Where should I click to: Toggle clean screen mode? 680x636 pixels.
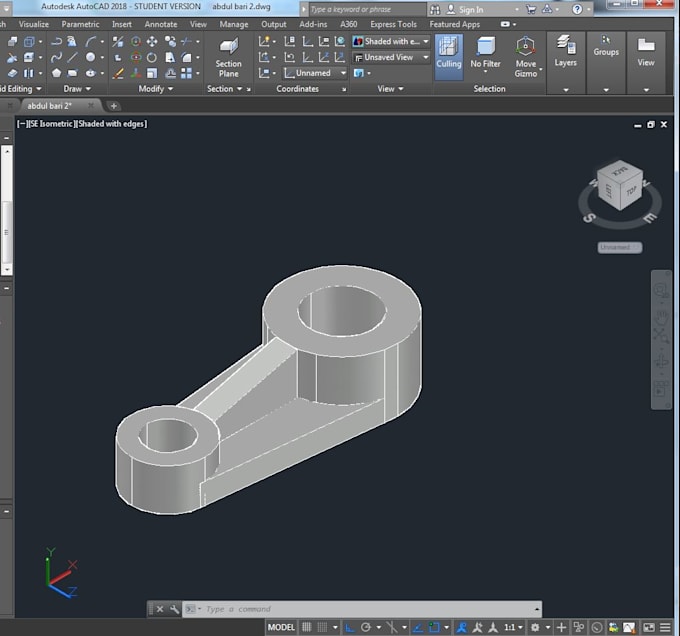click(x=649, y=627)
